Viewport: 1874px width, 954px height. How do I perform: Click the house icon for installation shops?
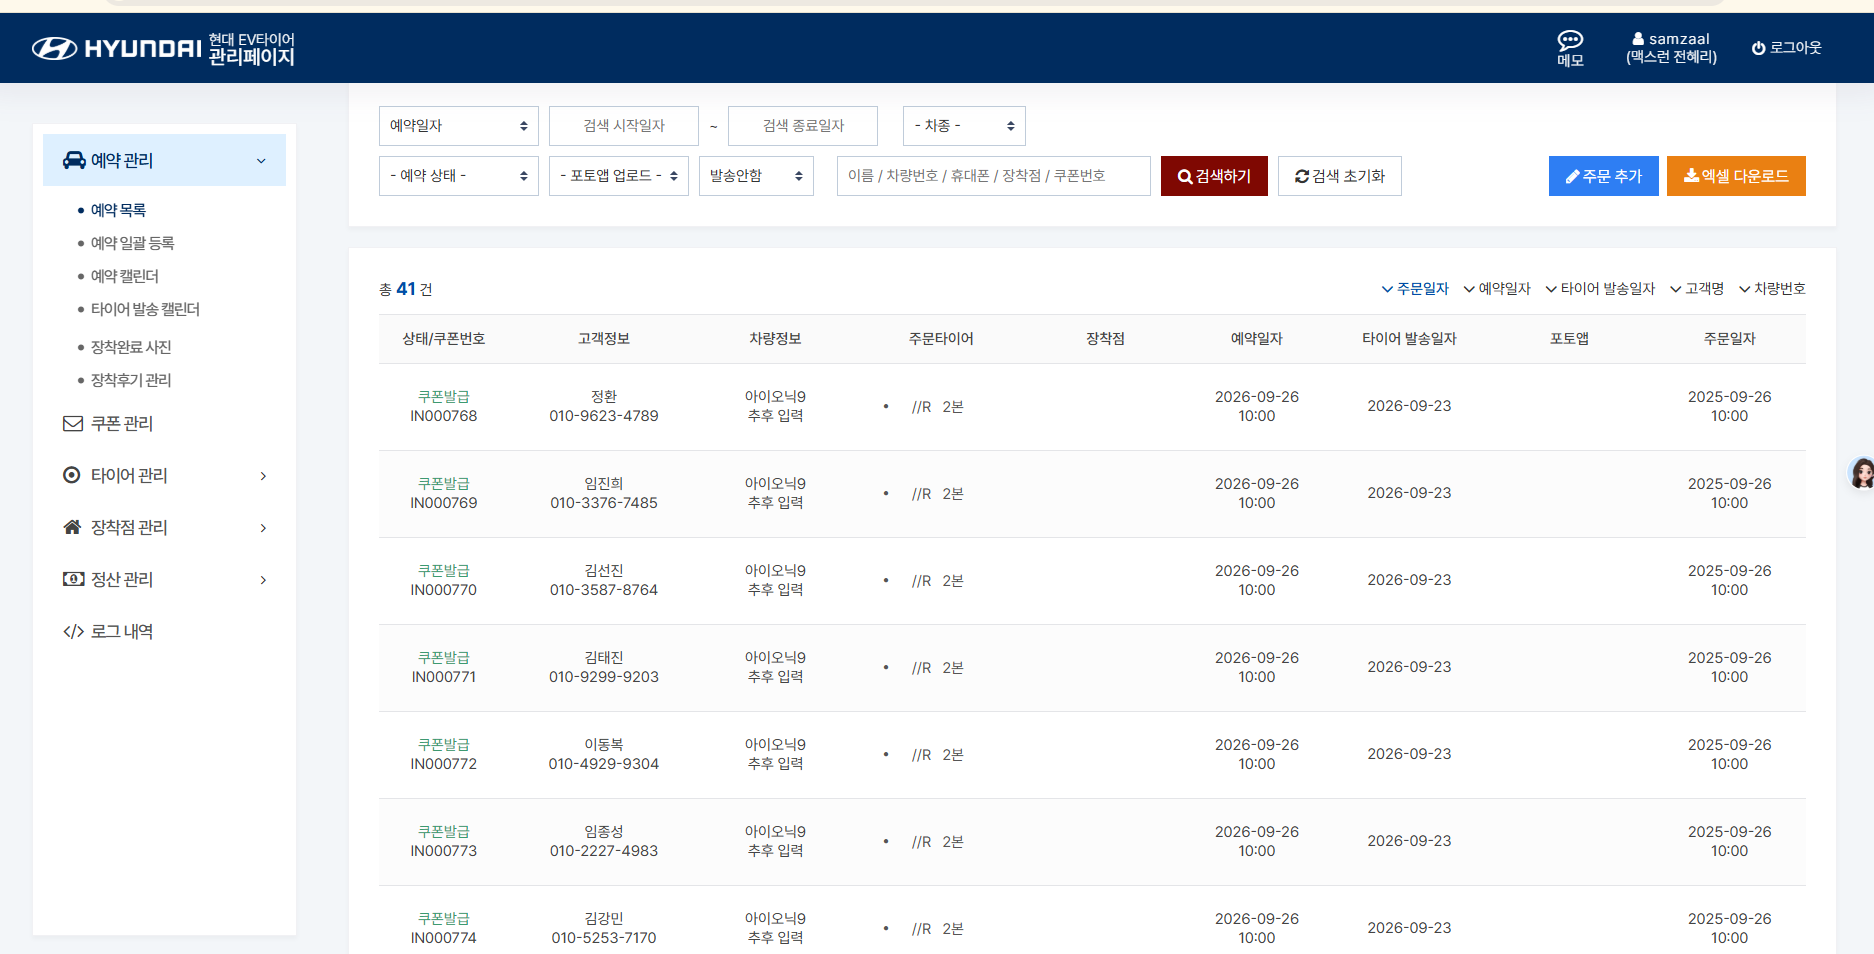click(72, 528)
